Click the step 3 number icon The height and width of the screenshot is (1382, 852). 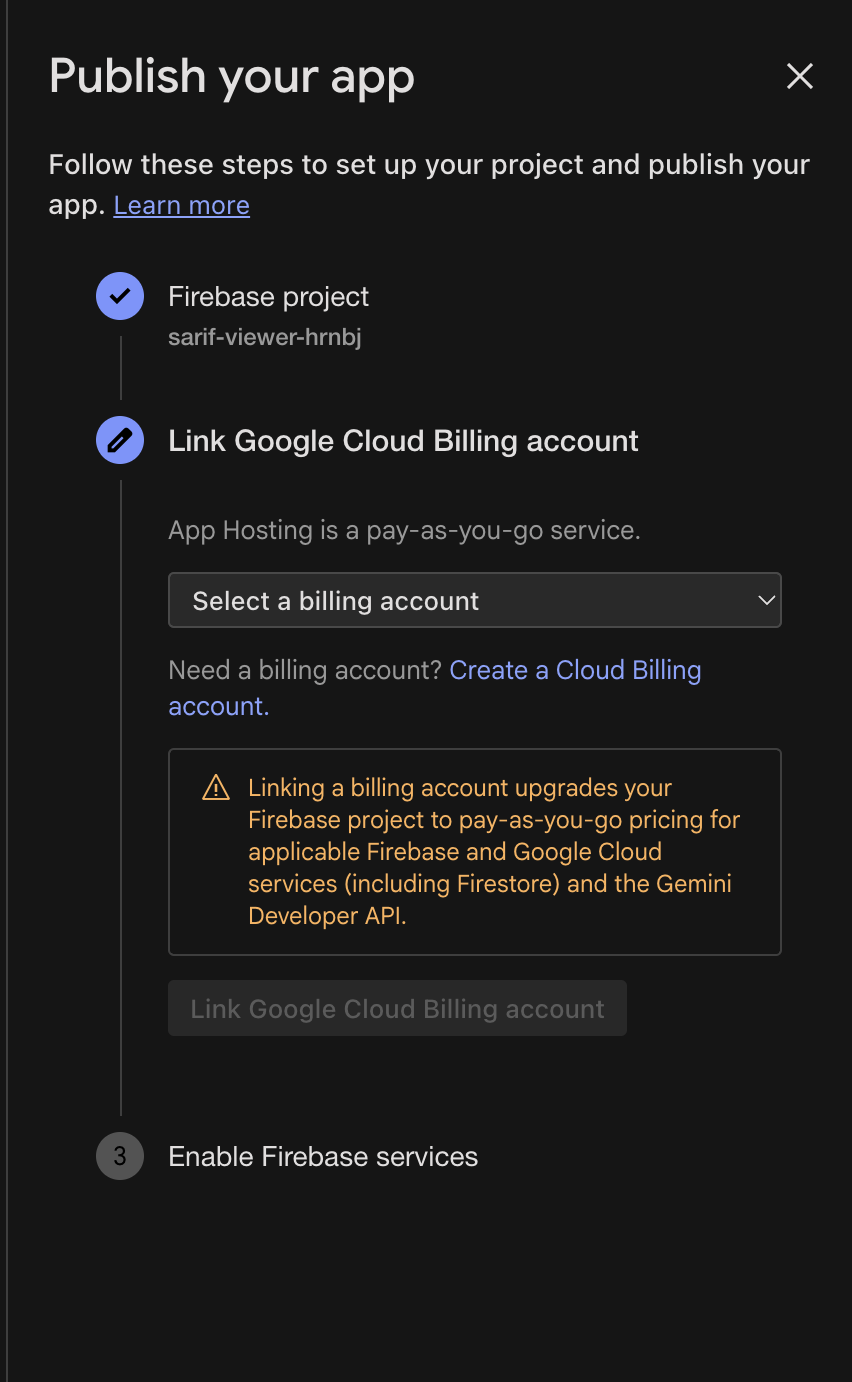tap(120, 1156)
